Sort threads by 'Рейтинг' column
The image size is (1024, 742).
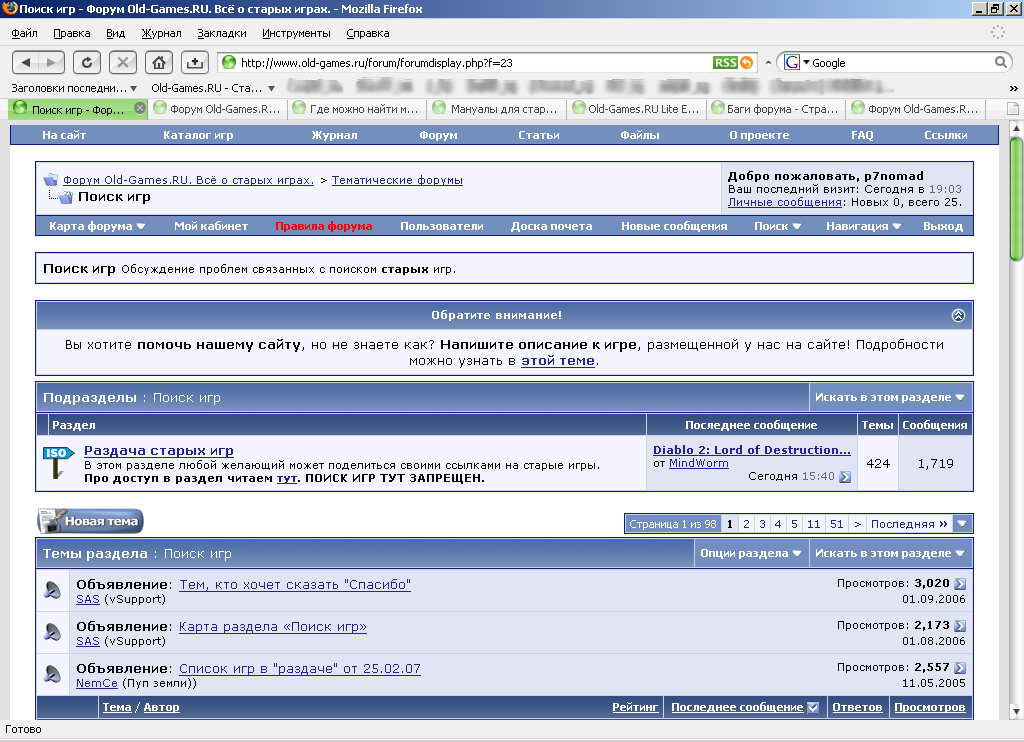tap(635, 707)
